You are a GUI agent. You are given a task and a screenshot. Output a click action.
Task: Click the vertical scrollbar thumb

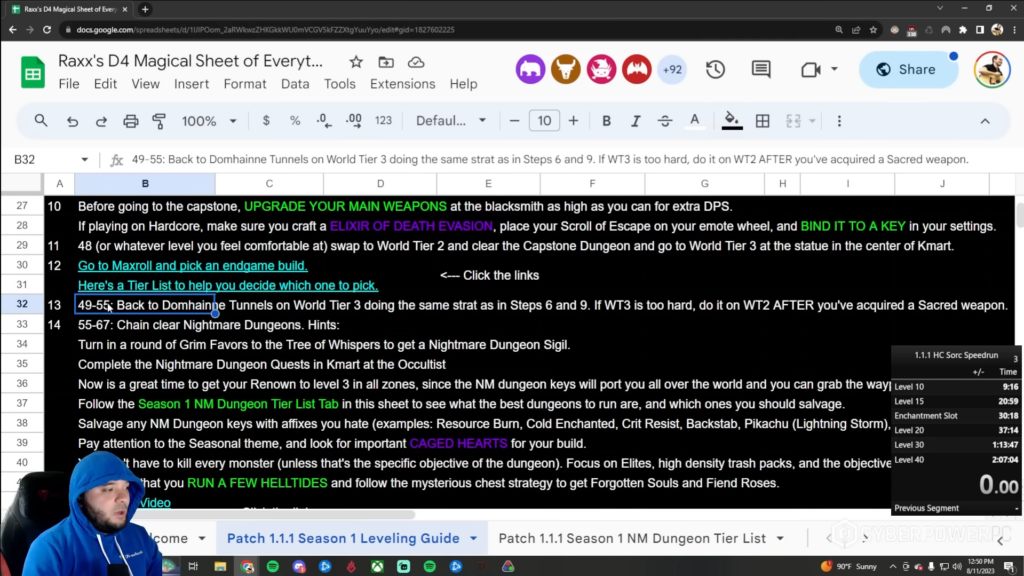pos(1019,216)
